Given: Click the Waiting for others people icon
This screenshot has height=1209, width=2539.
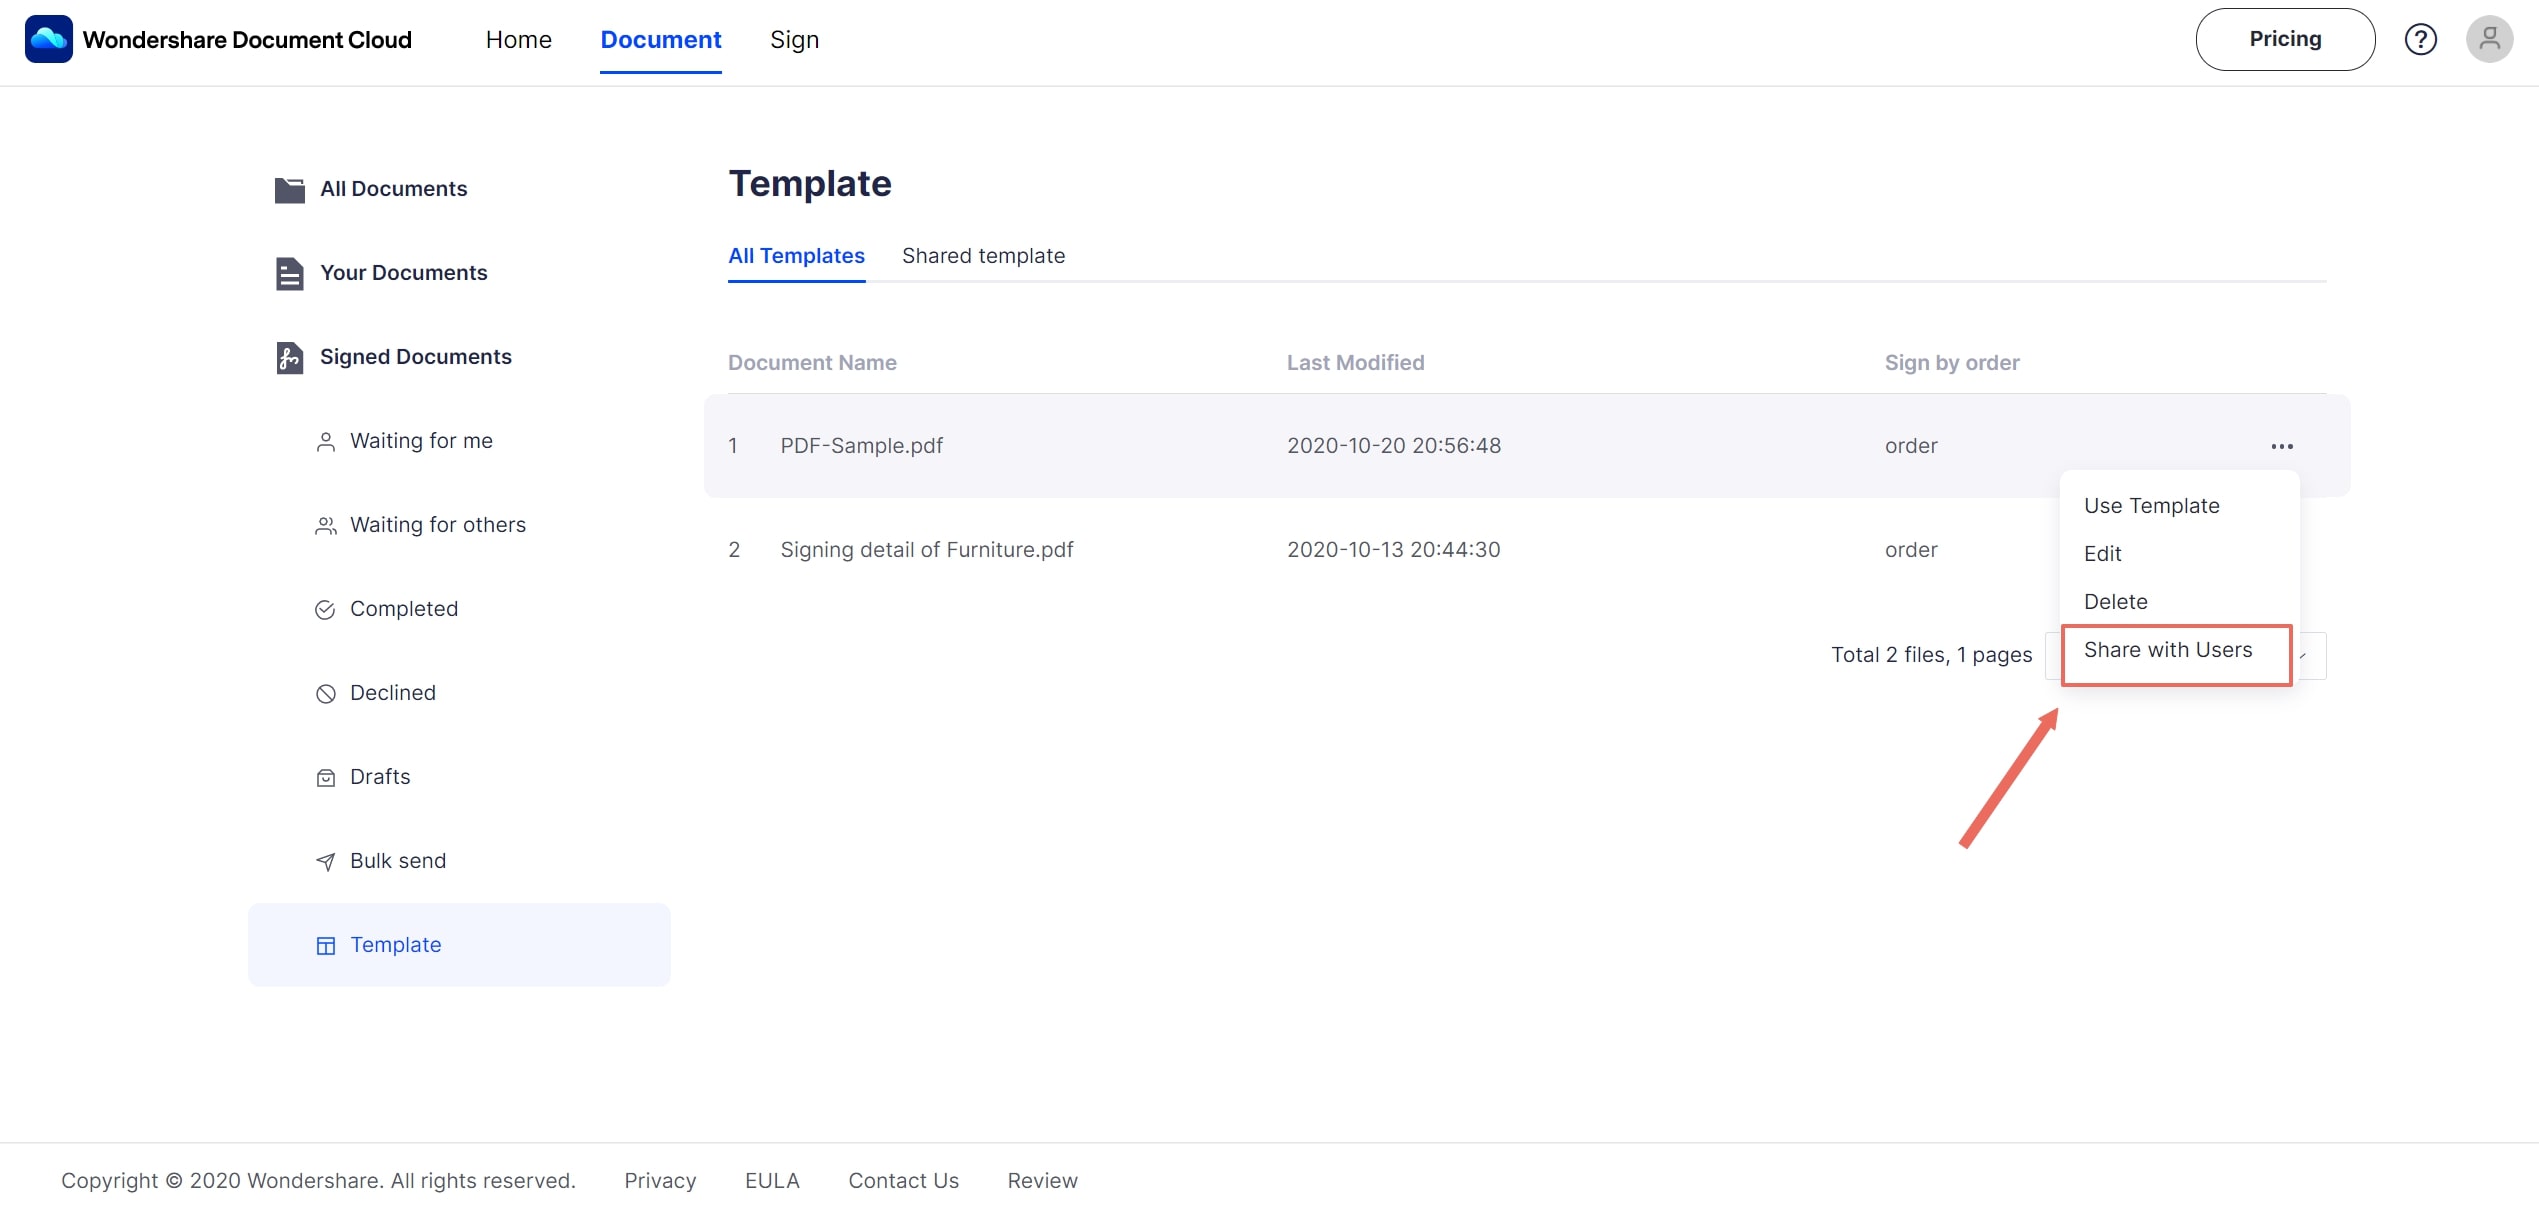Looking at the screenshot, I should tap(326, 526).
